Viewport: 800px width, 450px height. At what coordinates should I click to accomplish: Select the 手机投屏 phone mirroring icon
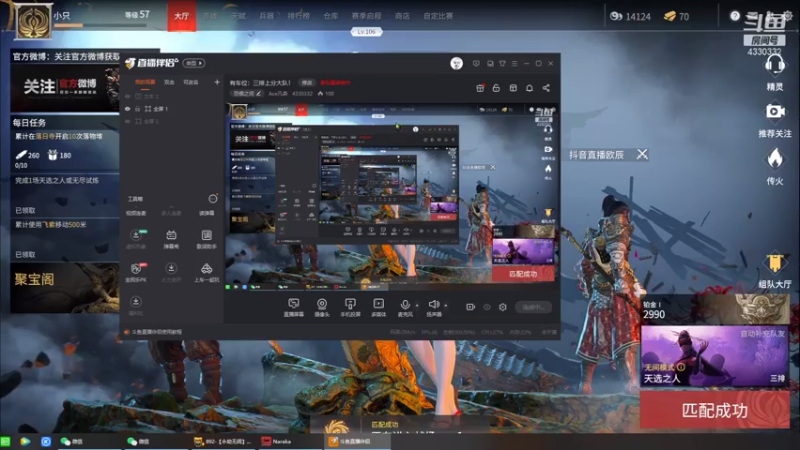pyautogui.click(x=350, y=305)
